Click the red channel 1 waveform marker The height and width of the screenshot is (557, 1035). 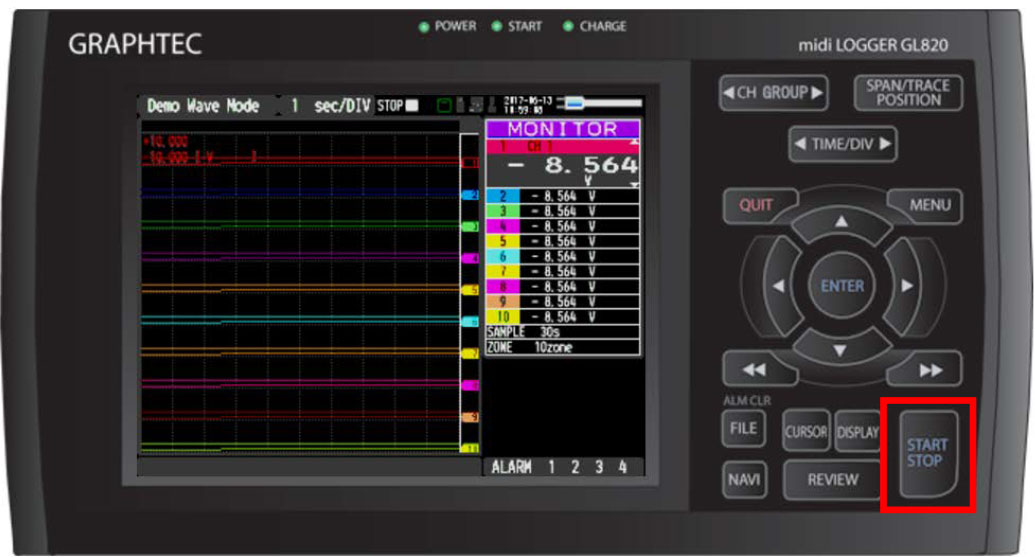[471, 162]
